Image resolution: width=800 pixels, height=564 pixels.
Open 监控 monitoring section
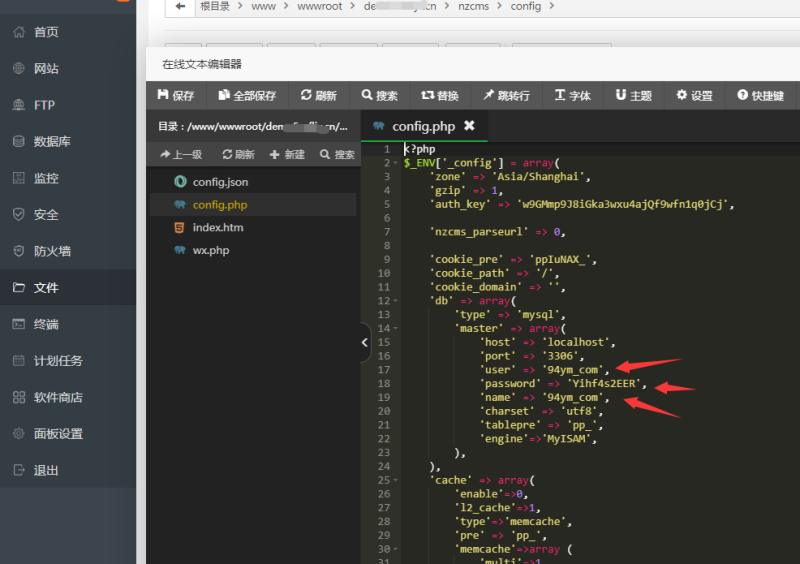(x=46, y=178)
